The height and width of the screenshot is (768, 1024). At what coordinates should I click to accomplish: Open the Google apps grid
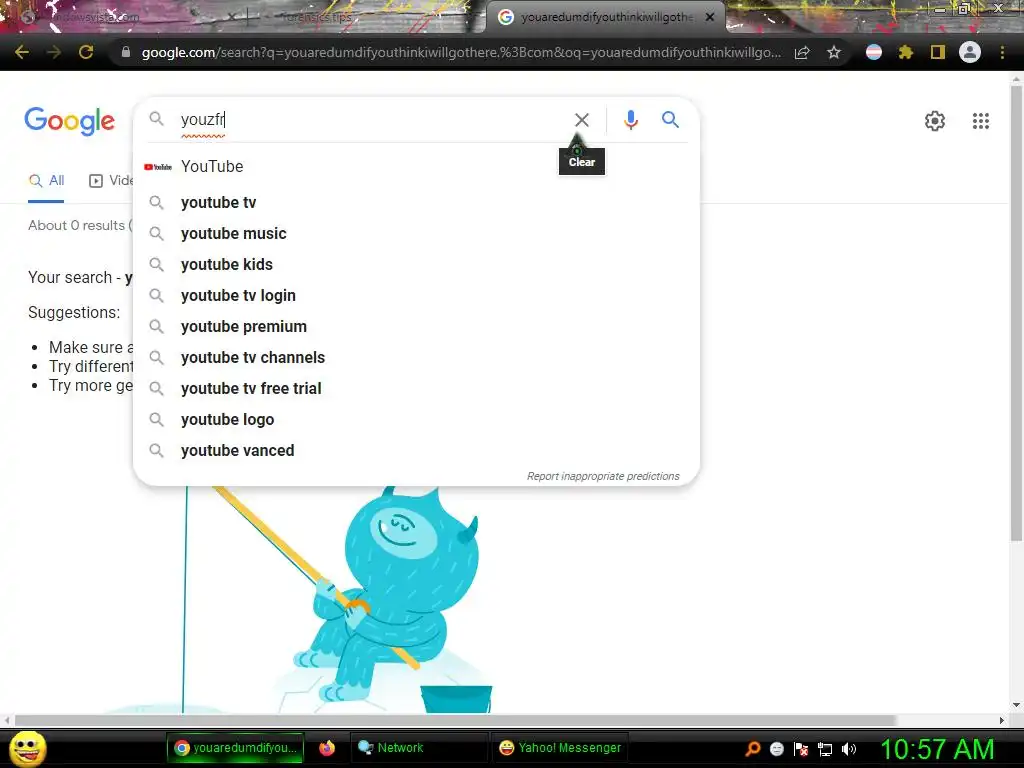pos(980,121)
